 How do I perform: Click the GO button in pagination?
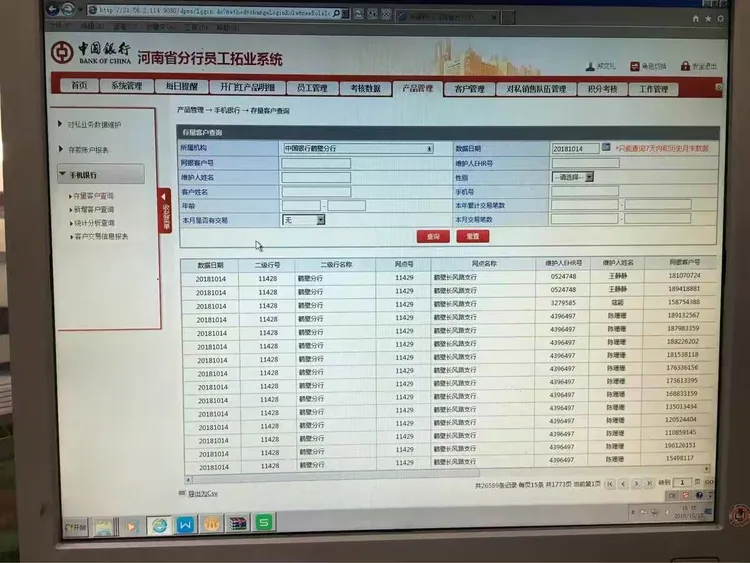(709, 482)
